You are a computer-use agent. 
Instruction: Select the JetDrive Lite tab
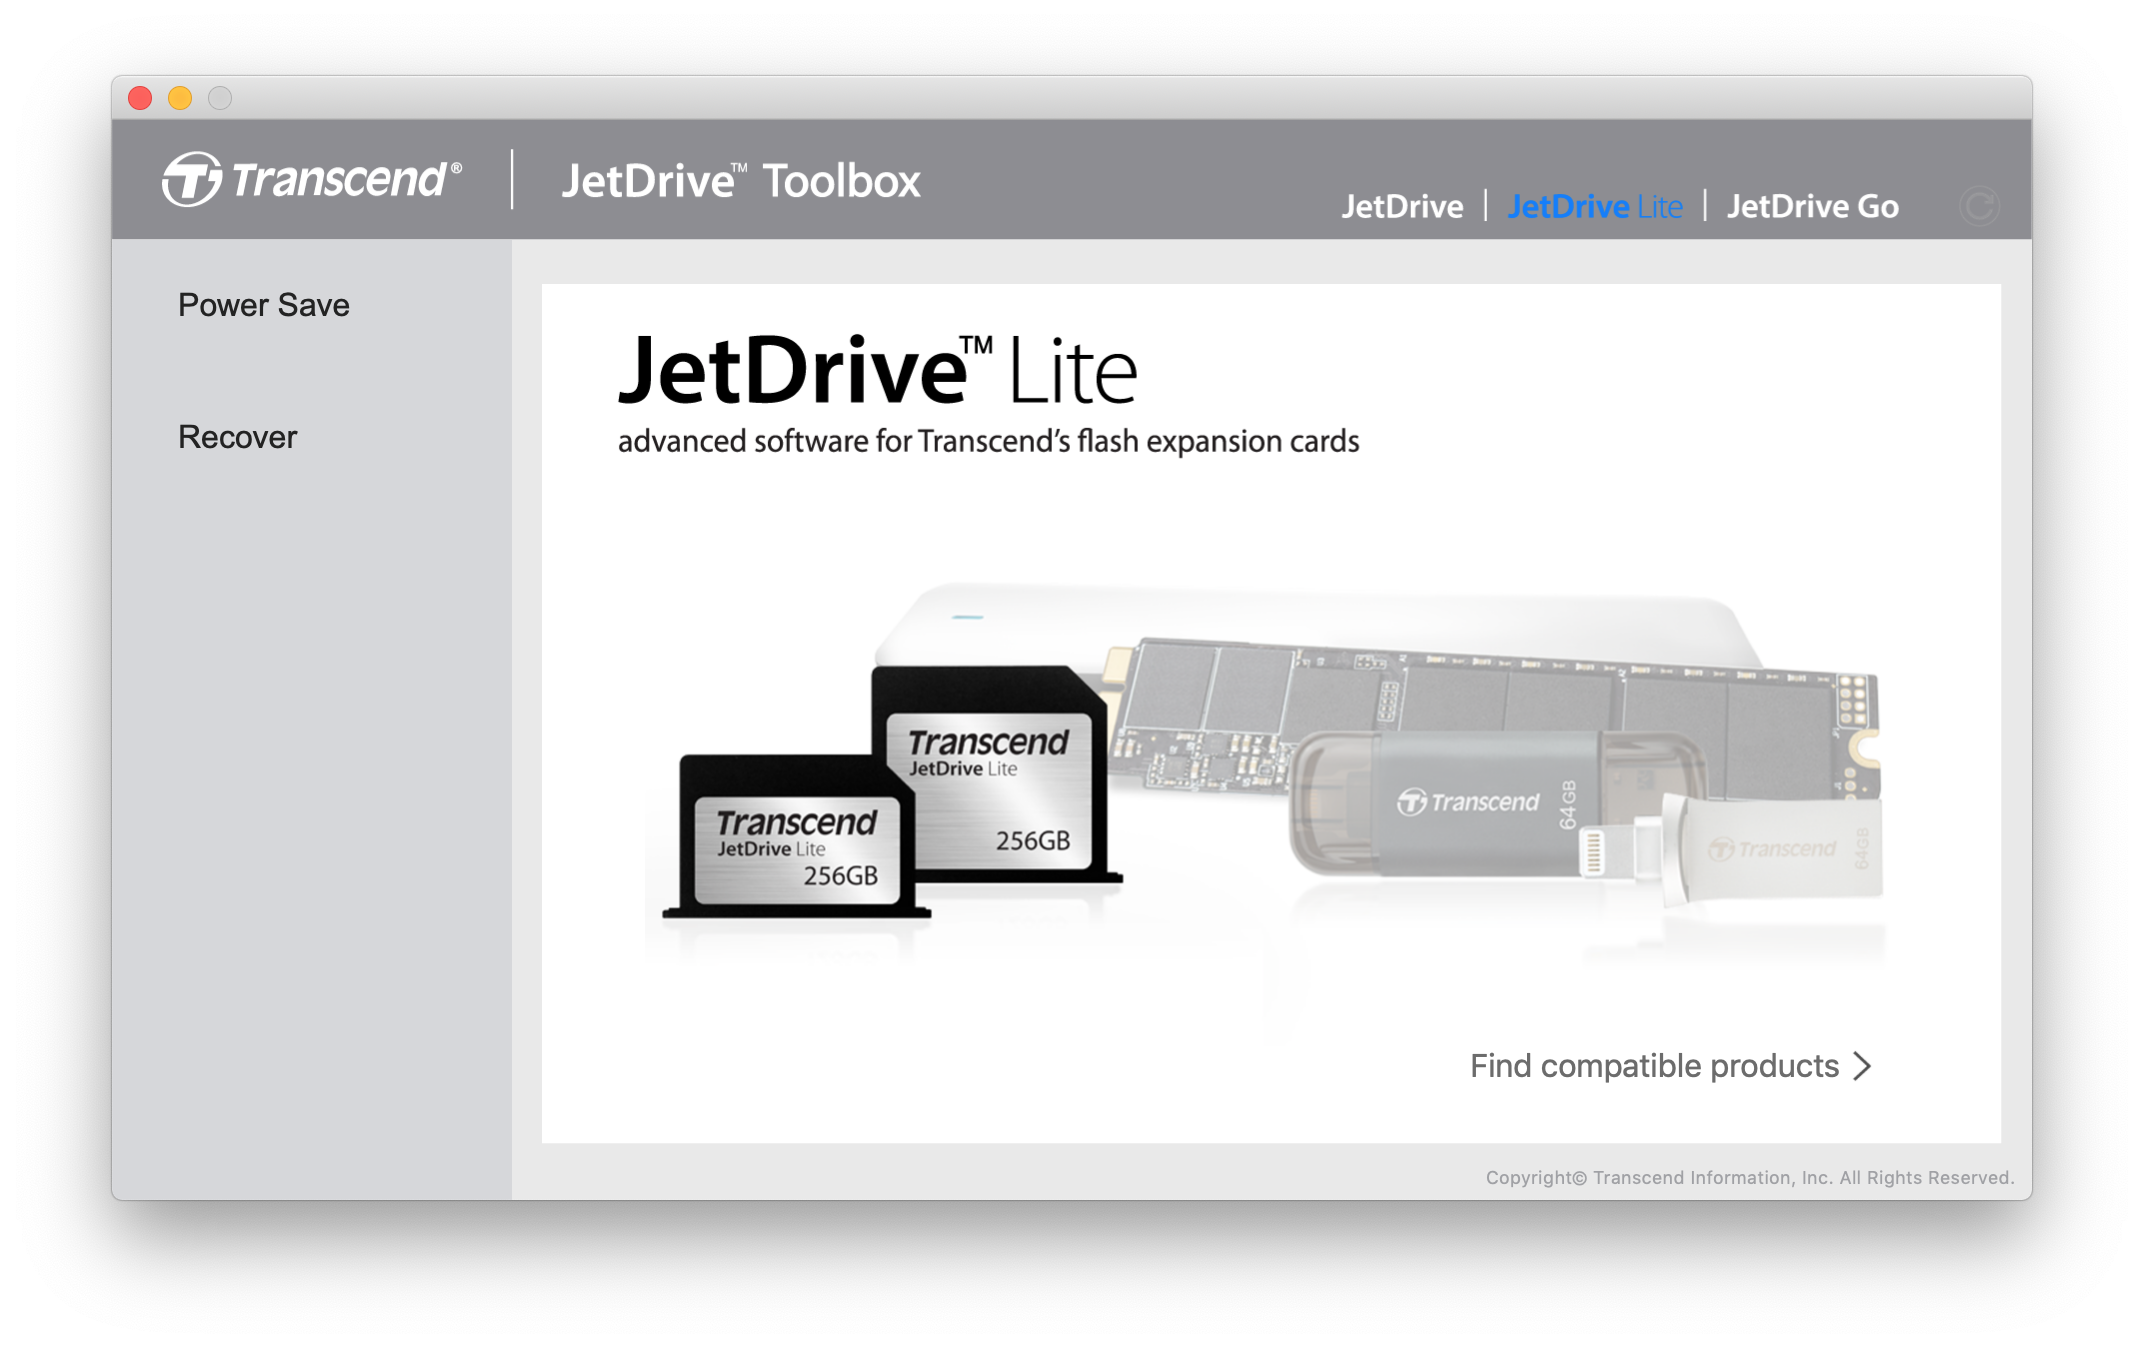point(1595,206)
